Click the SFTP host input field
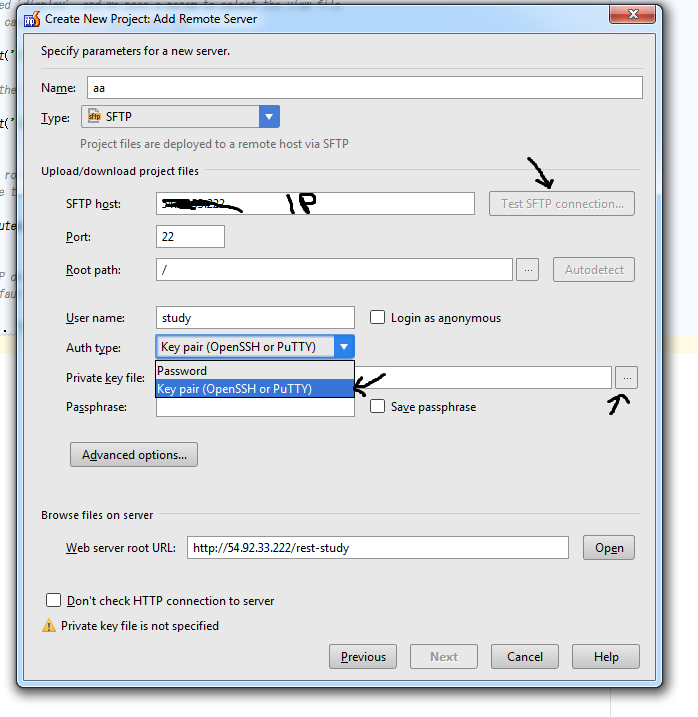 315,203
